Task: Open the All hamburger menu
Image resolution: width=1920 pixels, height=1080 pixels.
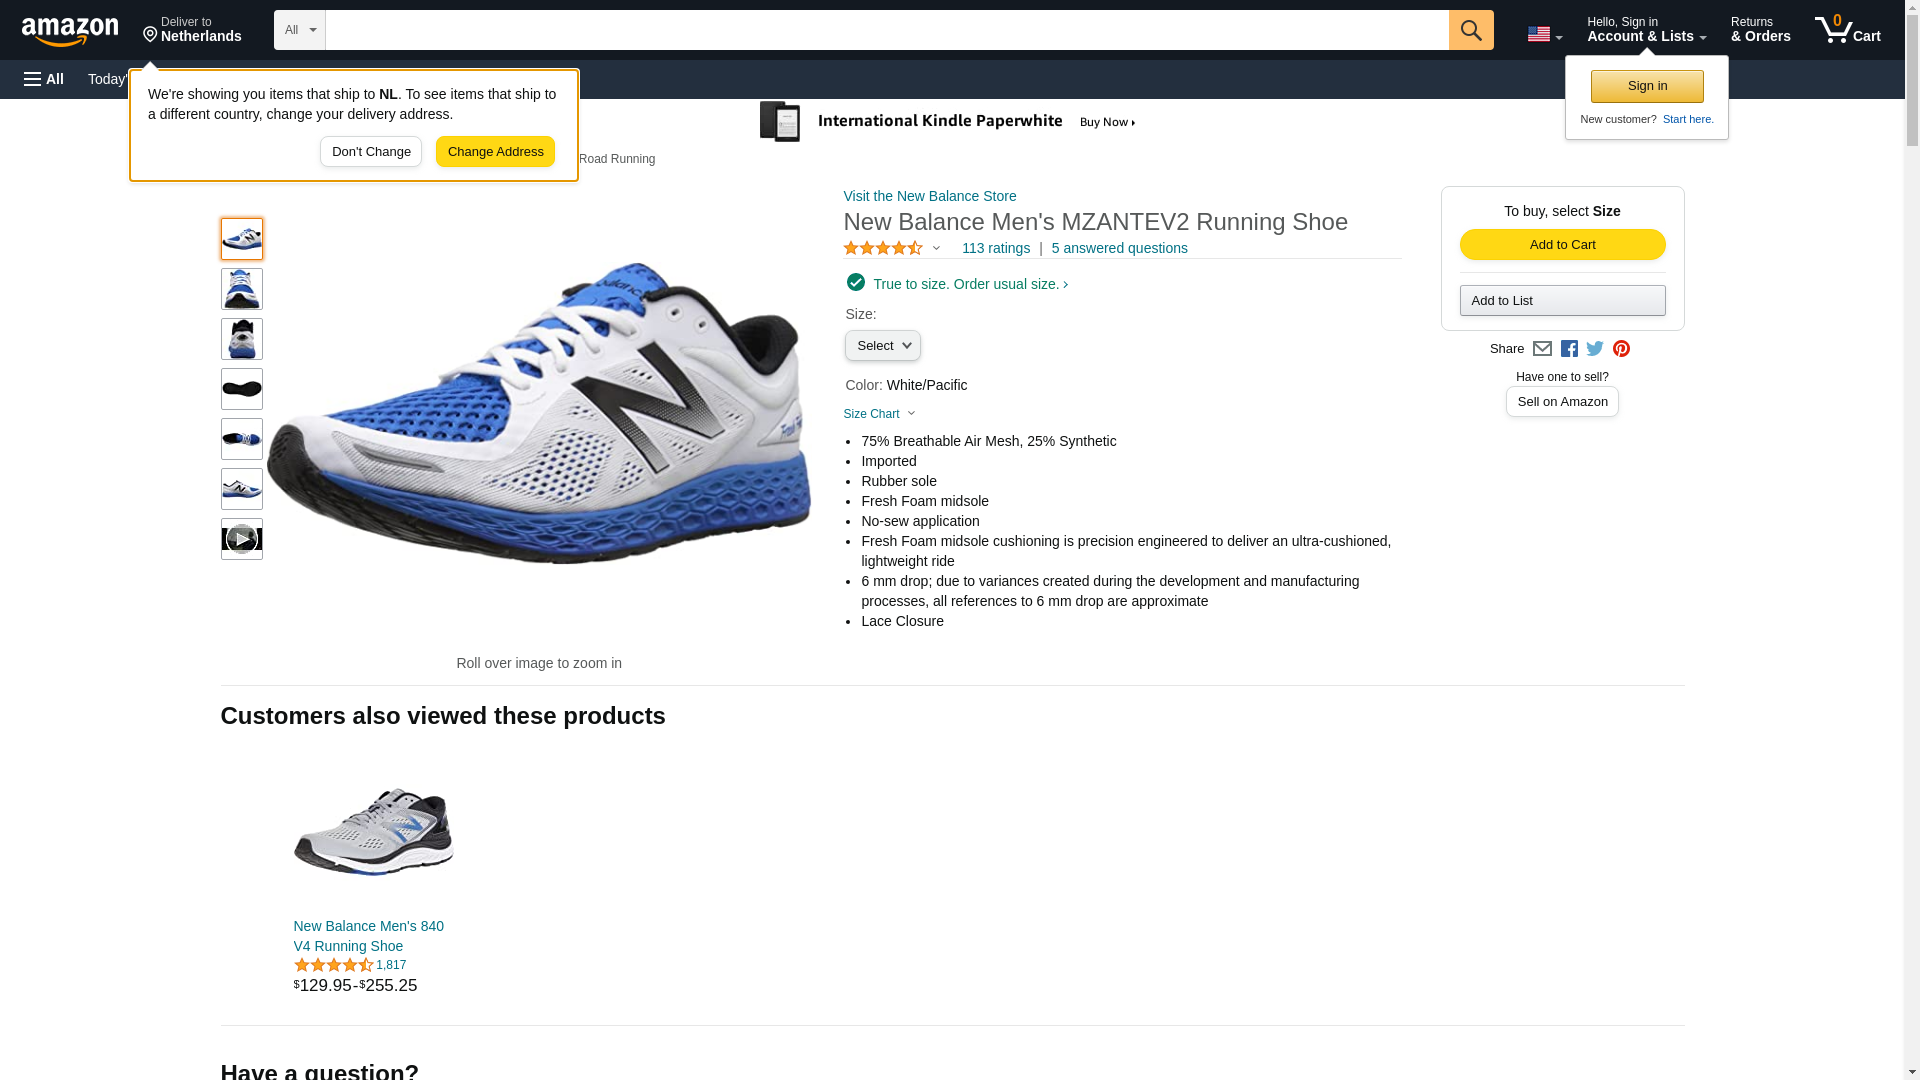Action: (44, 79)
